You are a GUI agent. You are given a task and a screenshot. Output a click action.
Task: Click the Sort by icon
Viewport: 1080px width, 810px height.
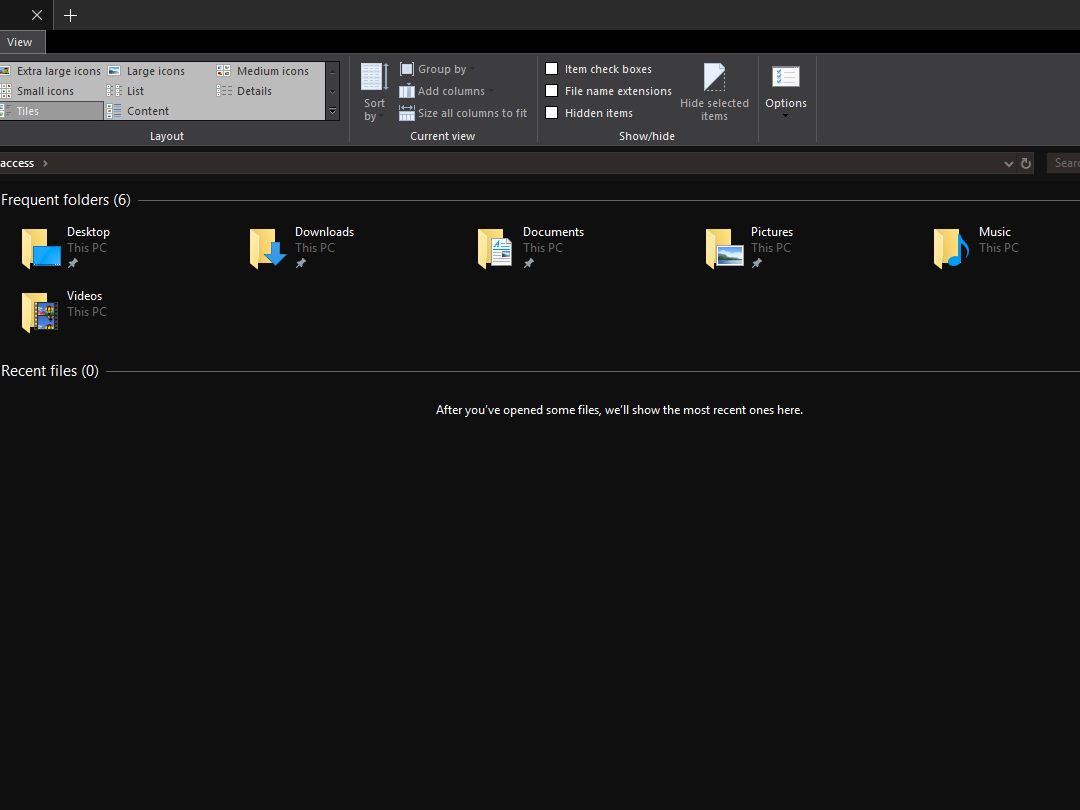click(374, 76)
